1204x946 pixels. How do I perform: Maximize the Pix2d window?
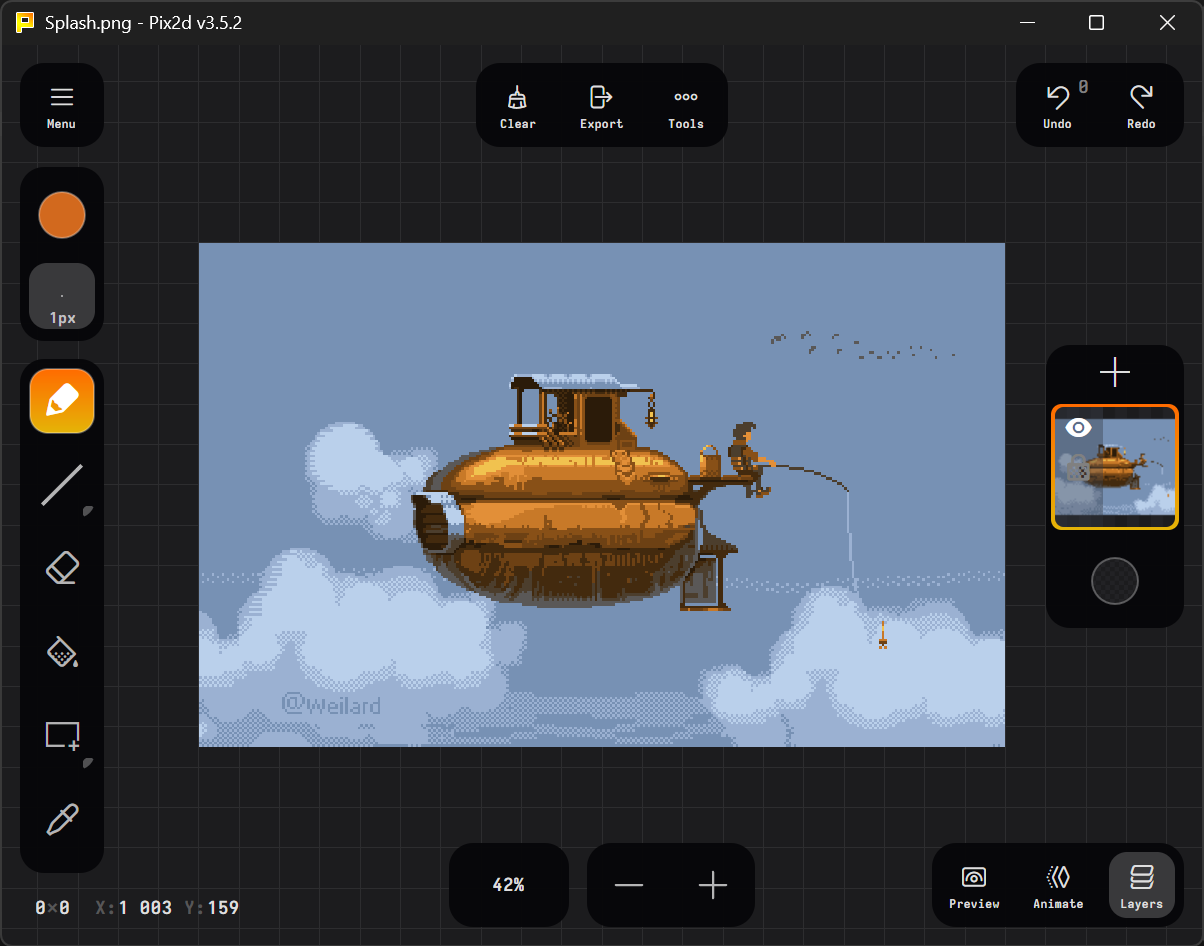pyautogui.click(x=1096, y=22)
